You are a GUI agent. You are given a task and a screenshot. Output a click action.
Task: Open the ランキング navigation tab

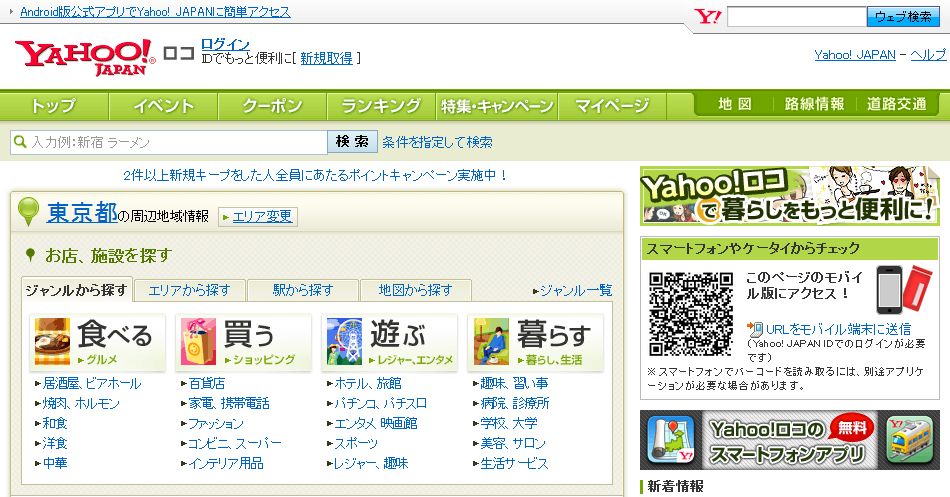(381, 106)
